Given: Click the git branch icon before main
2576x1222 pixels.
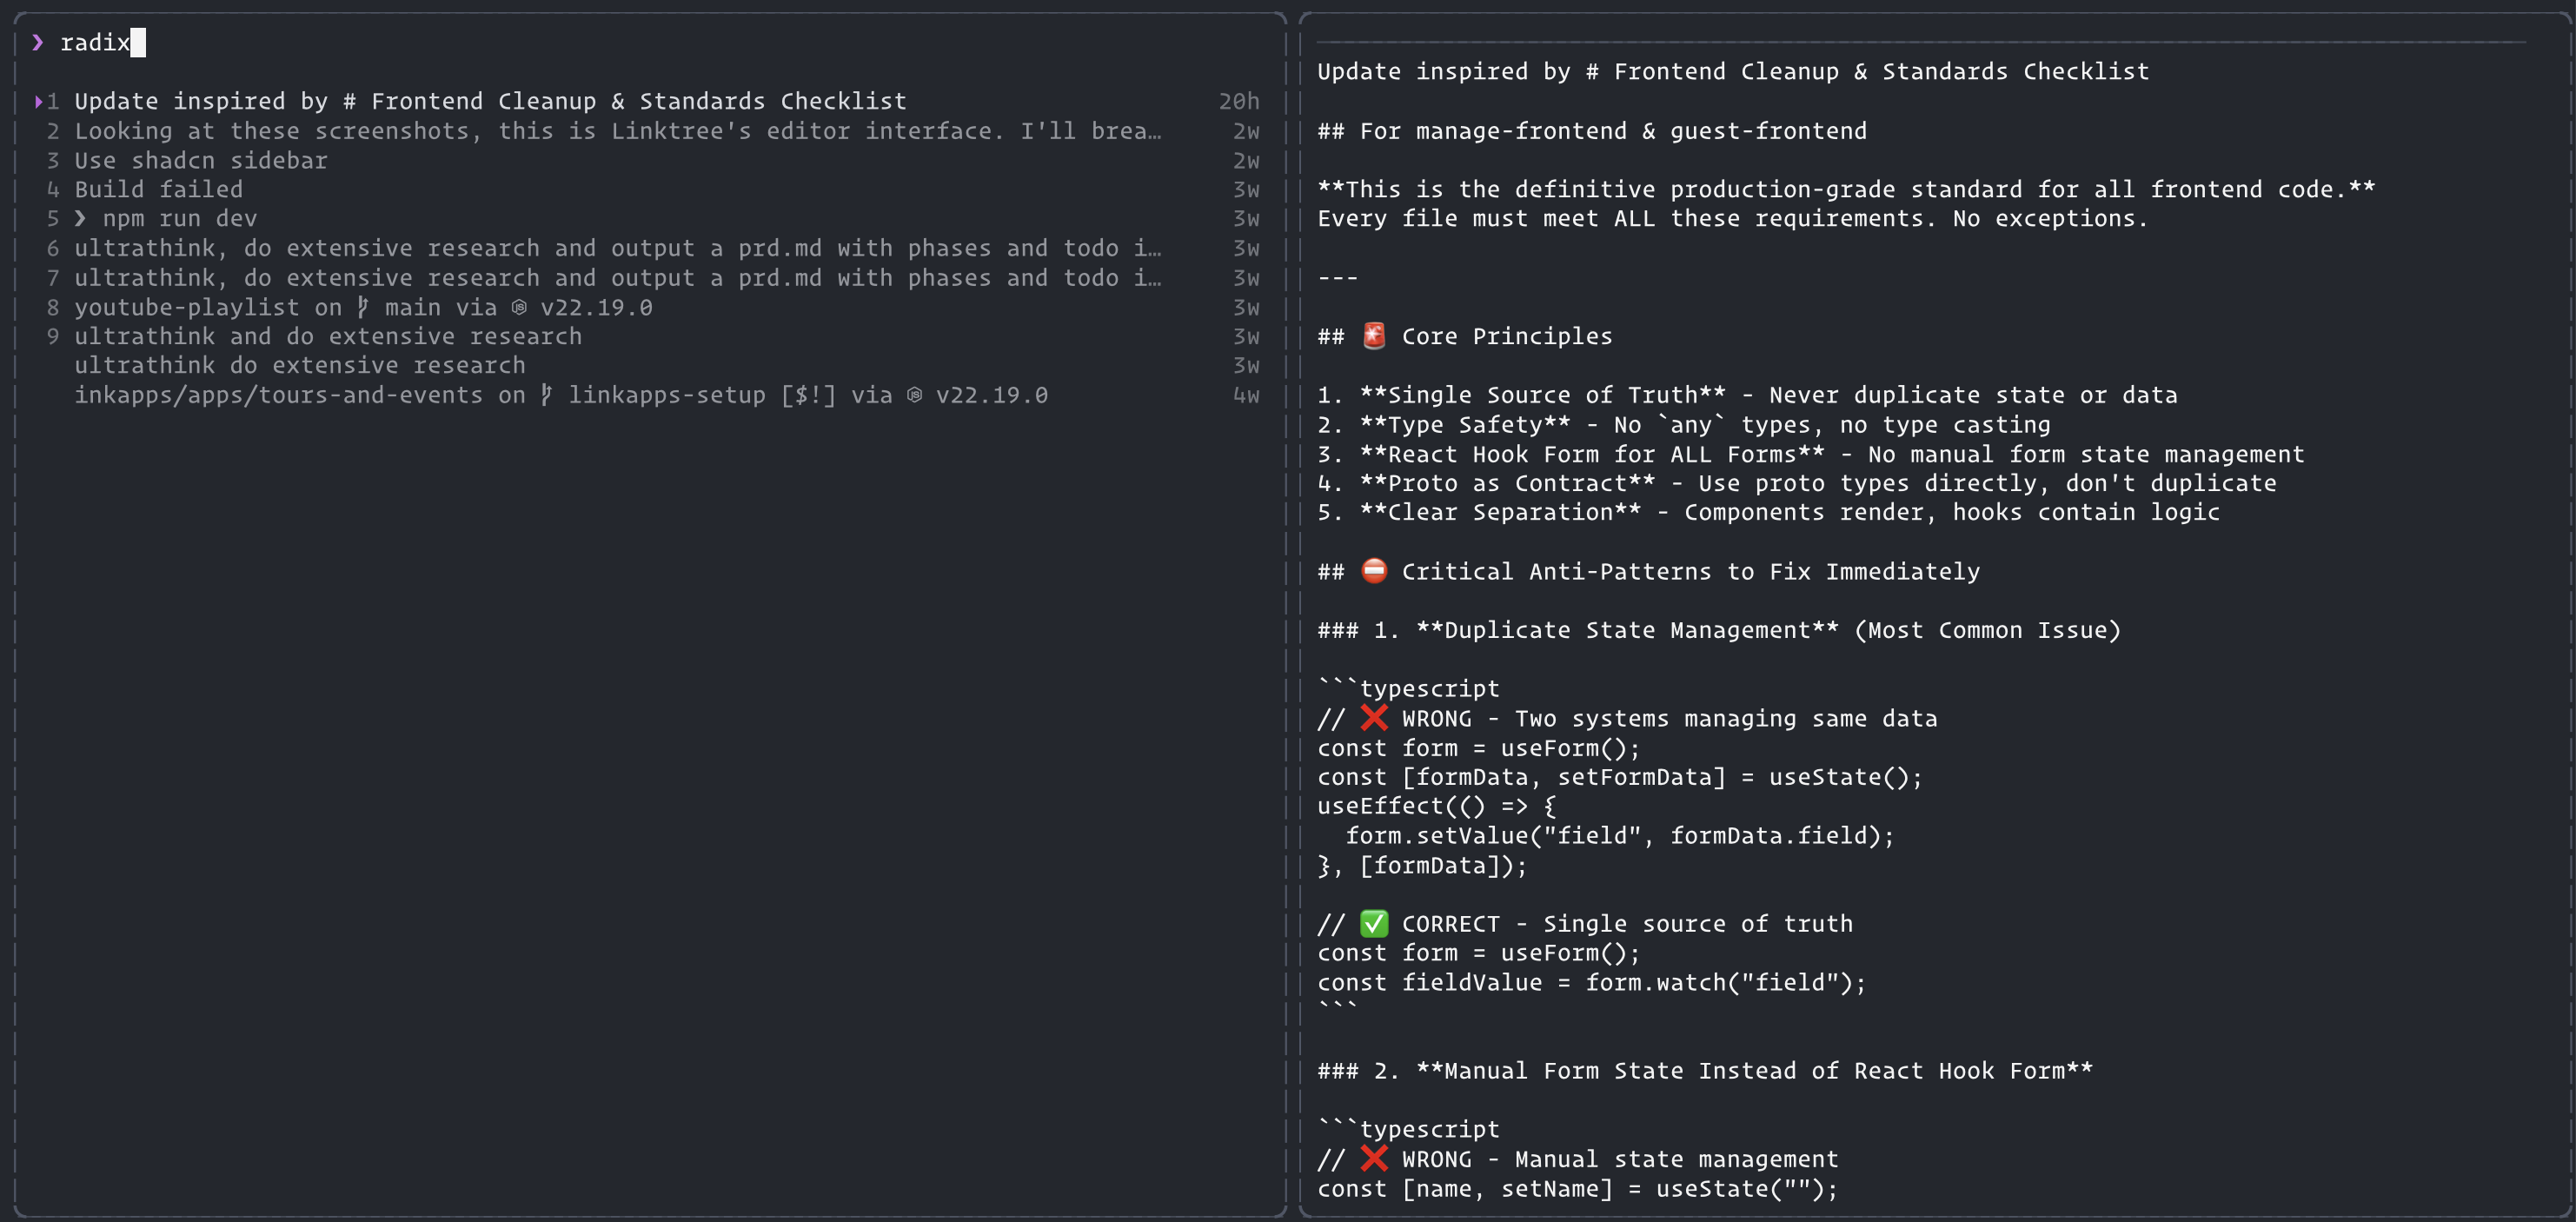Looking at the screenshot, I should (x=363, y=307).
